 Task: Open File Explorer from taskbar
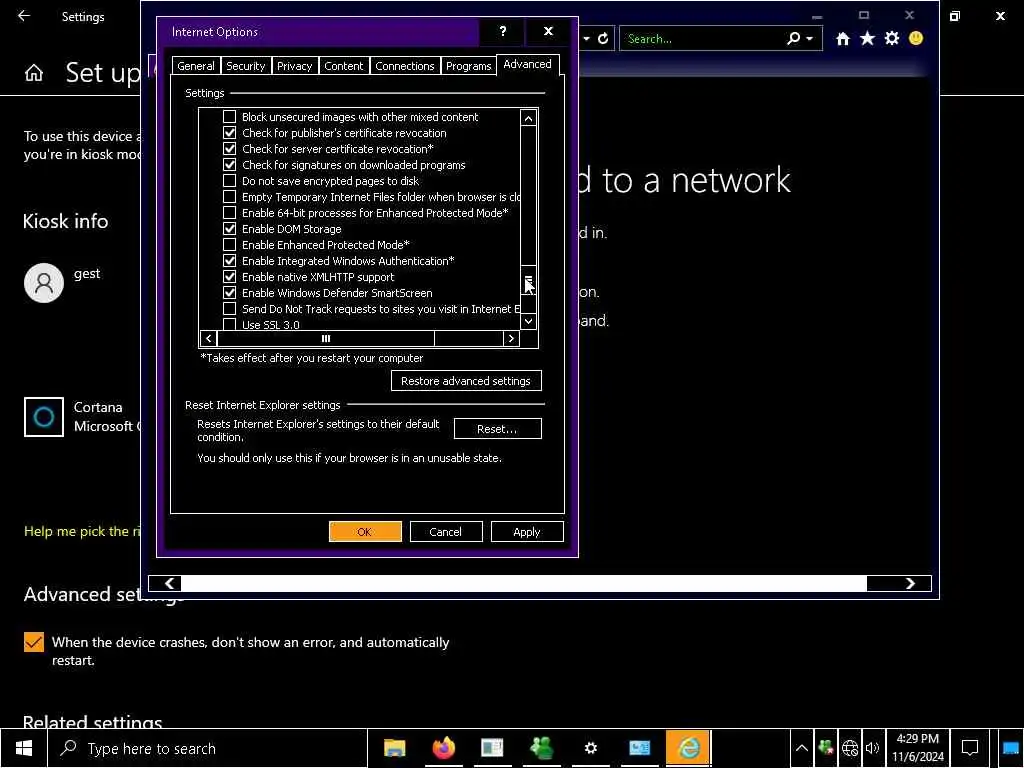point(394,748)
